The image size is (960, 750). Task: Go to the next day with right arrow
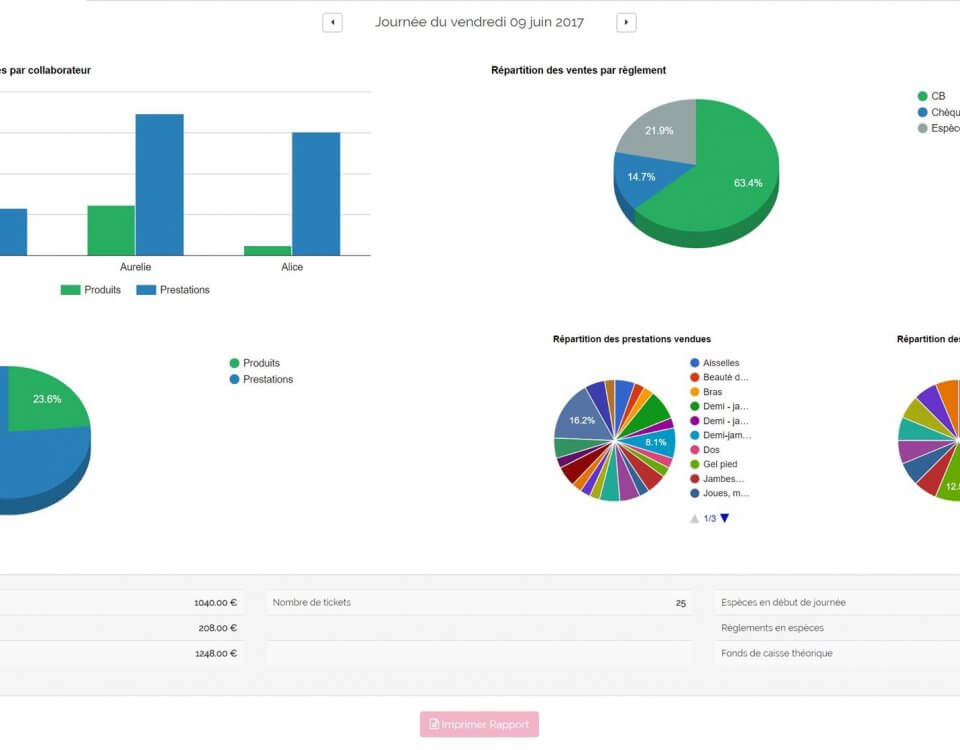626,23
